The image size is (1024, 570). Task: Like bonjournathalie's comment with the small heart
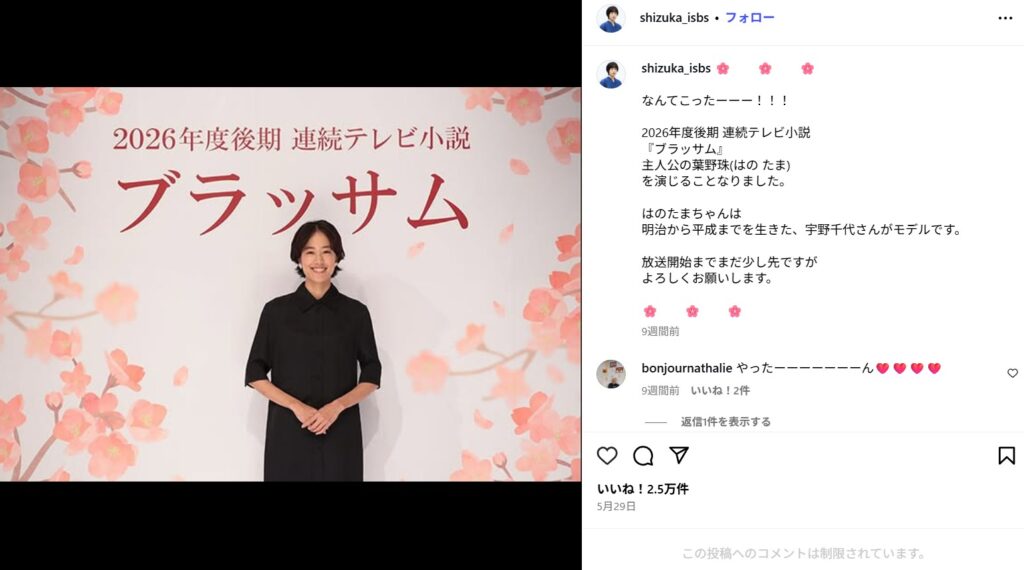pyautogui.click(x=1012, y=373)
